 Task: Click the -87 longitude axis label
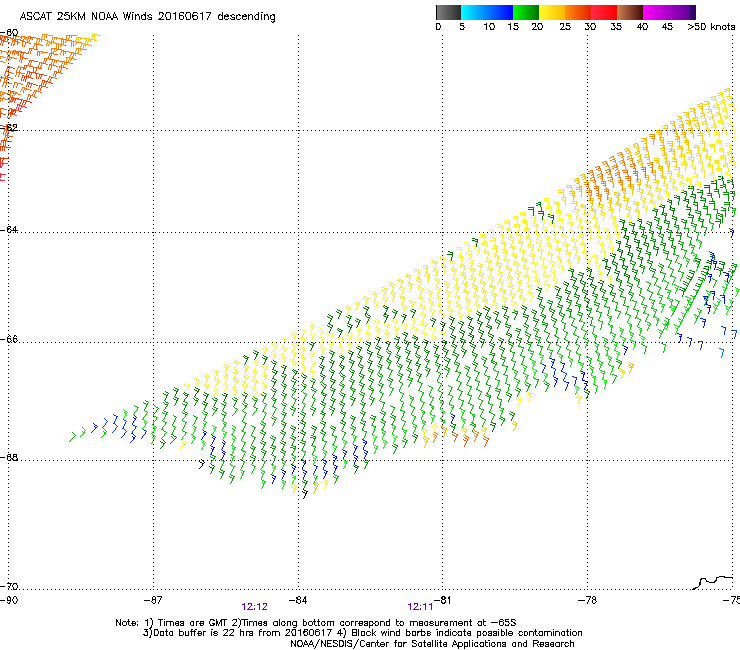pos(152,600)
